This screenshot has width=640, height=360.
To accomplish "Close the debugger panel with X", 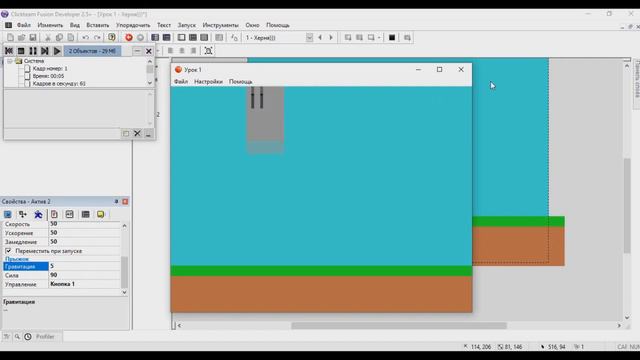I will 149,51.
